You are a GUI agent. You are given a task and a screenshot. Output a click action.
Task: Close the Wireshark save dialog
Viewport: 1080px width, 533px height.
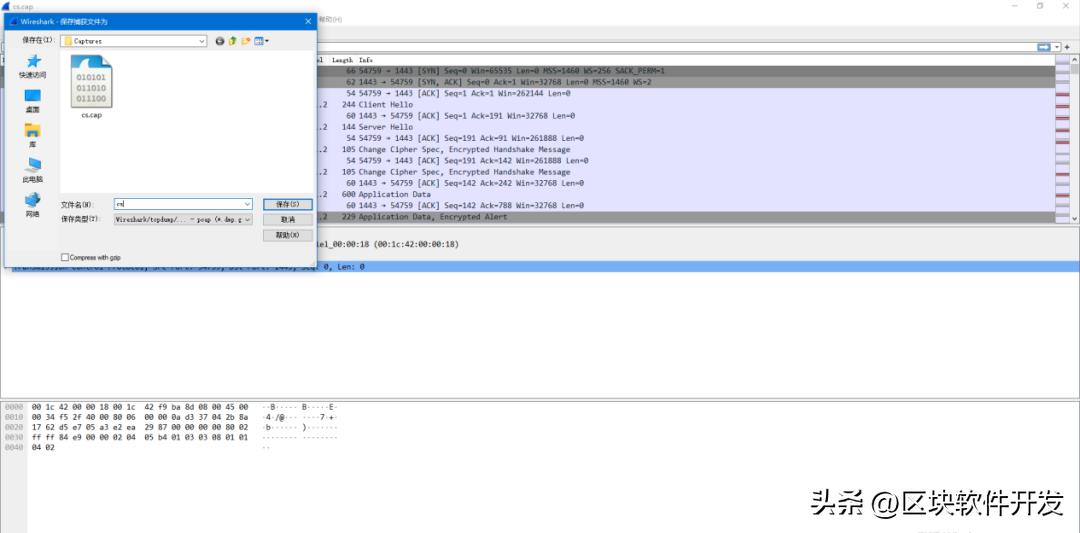(307, 21)
